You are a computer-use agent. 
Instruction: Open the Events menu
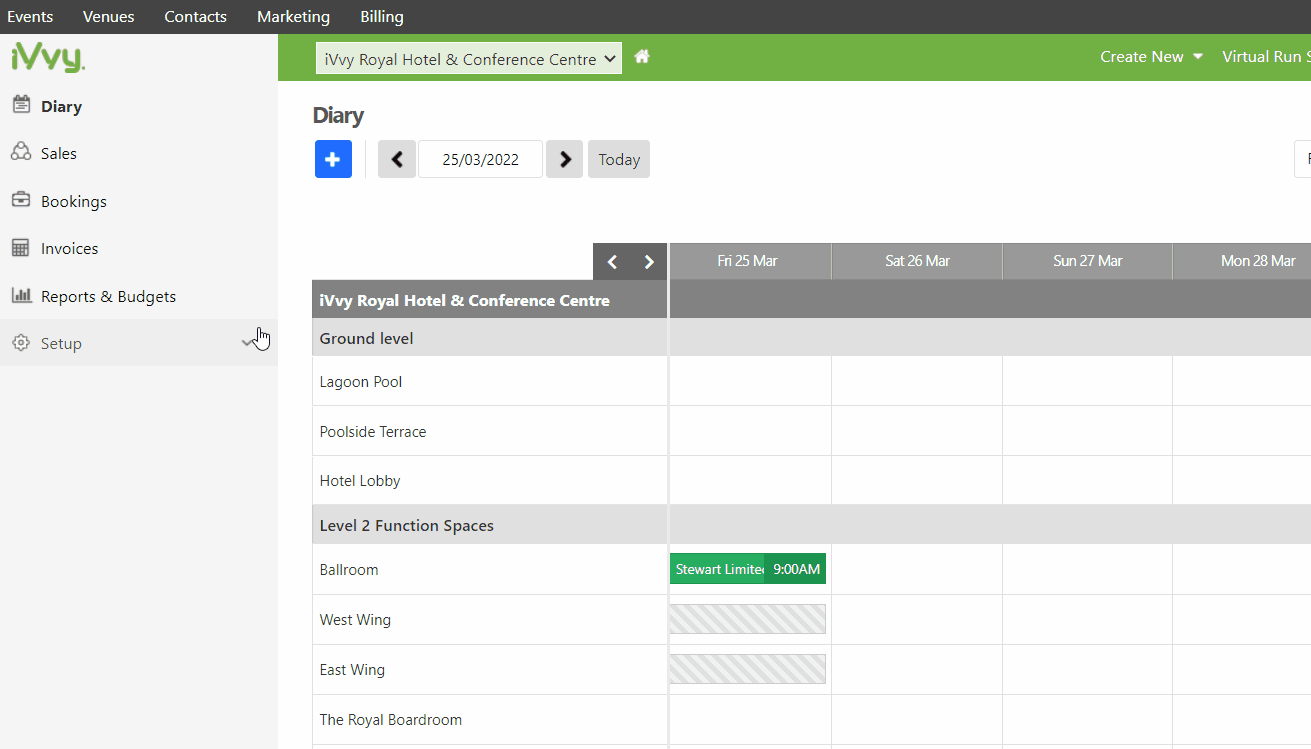pos(30,17)
